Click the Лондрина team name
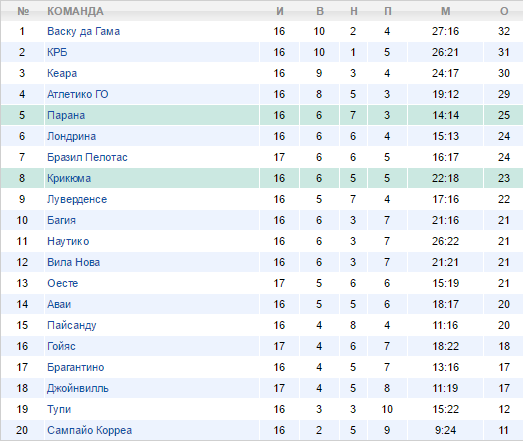The width and height of the screenshot is (523, 441). click(71, 136)
